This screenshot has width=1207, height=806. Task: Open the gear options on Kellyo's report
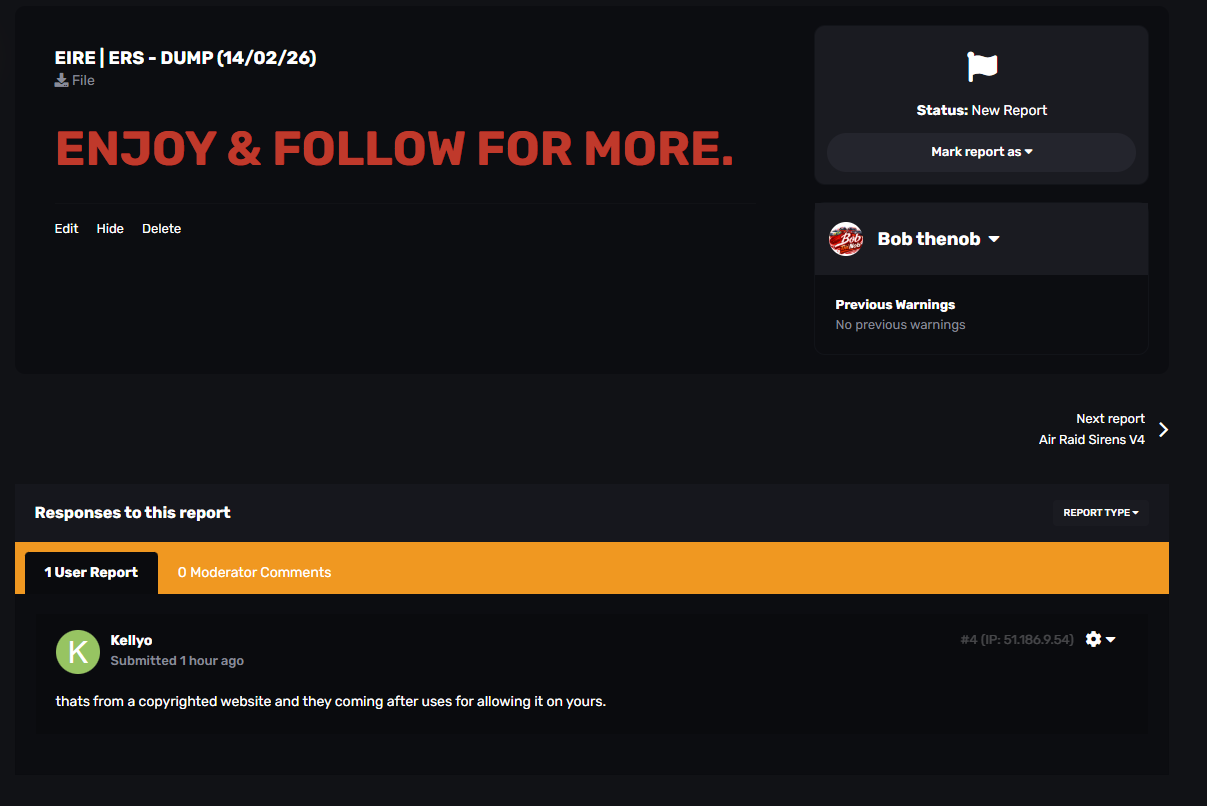point(1100,639)
